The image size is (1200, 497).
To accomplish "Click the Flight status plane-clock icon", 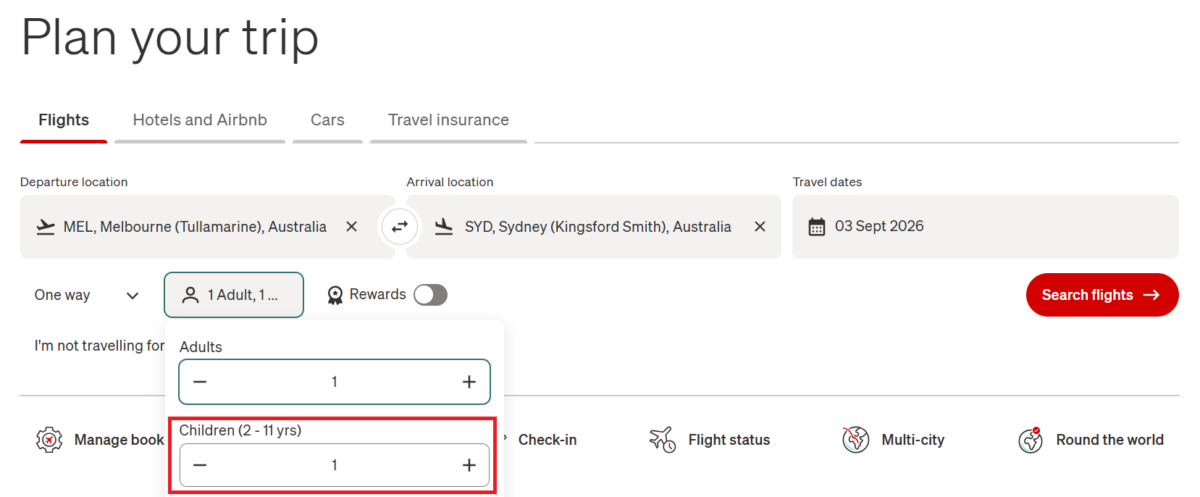I will tap(662, 440).
